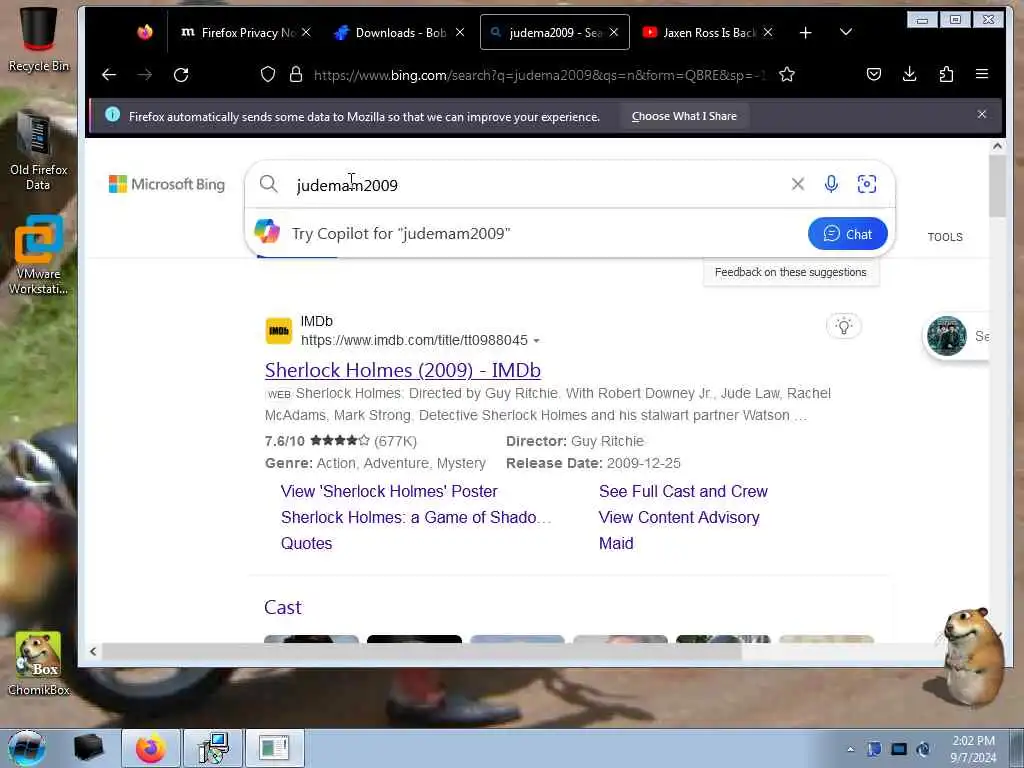
Task: Open the Downloads arrow panel
Action: tap(909, 74)
